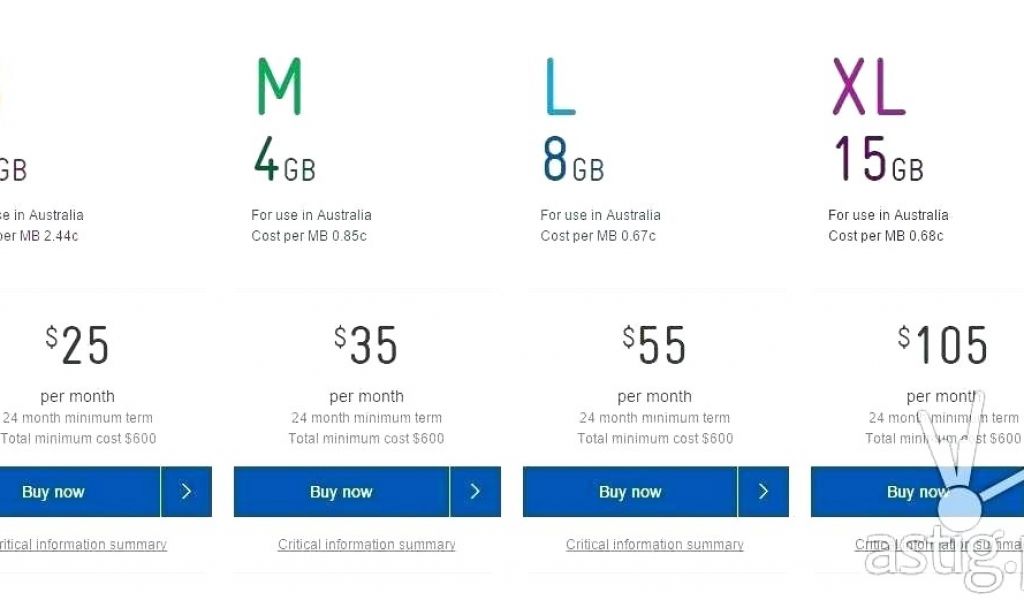The width and height of the screenshot is (1024, 600).
Task: Open Critical information summary for the $35 plan
Action: coord(367,545)
